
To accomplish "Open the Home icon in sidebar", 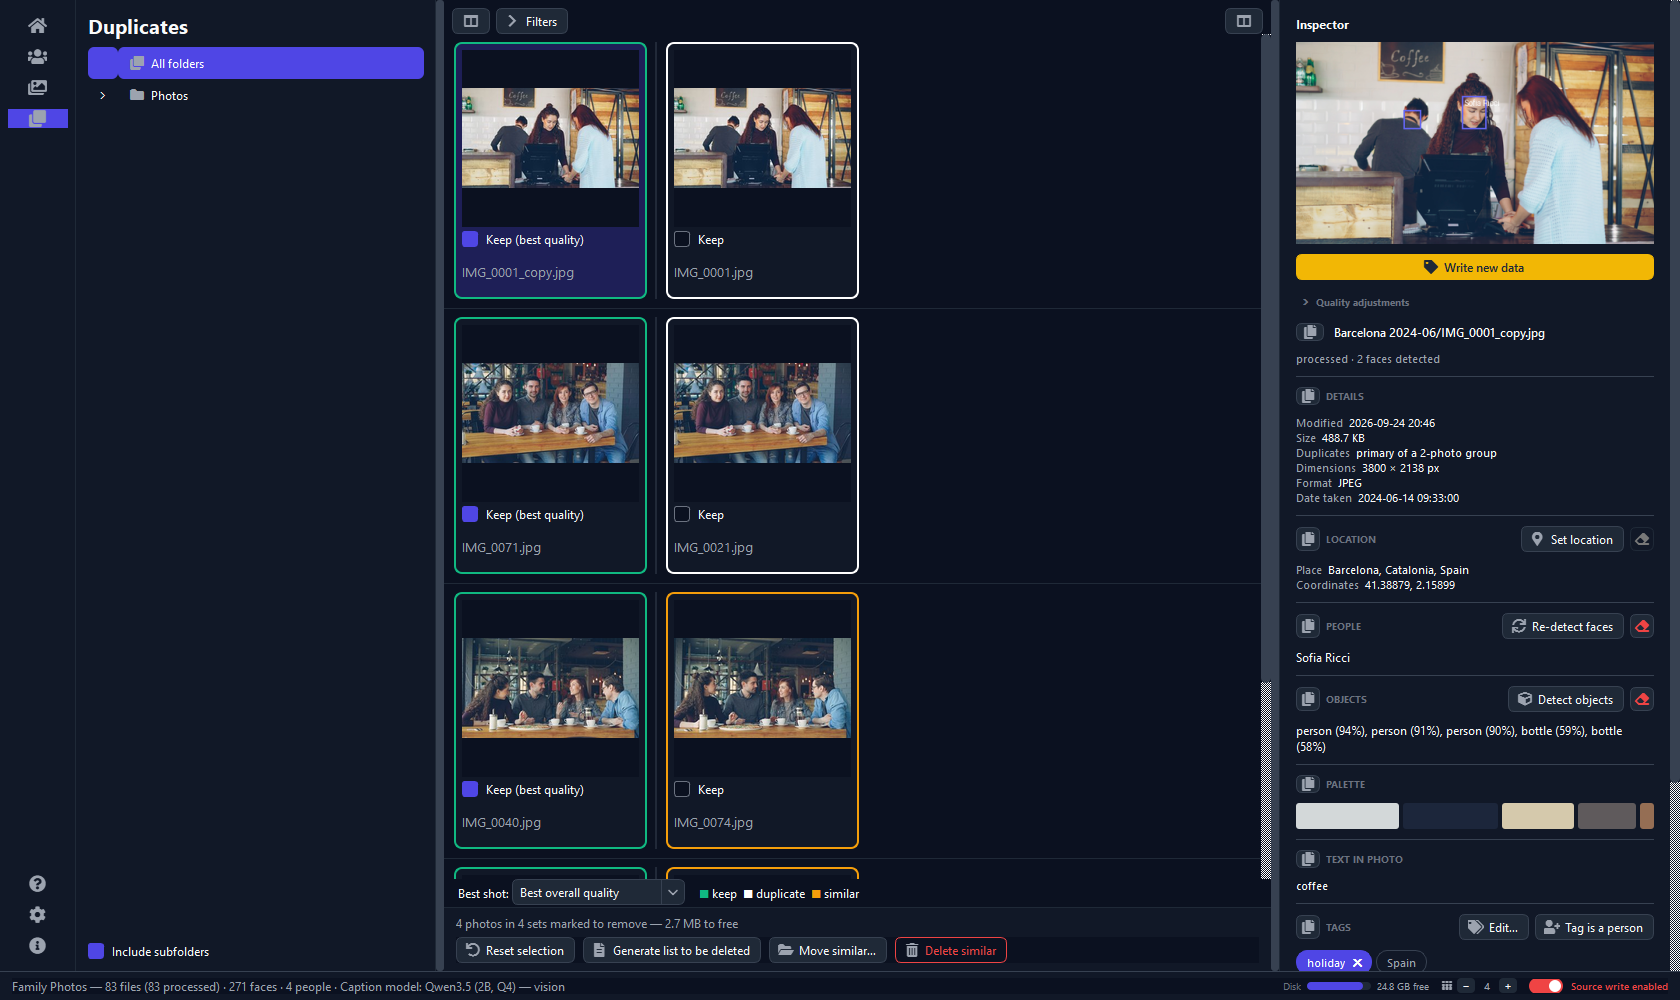I will click(x=37, y=25).
